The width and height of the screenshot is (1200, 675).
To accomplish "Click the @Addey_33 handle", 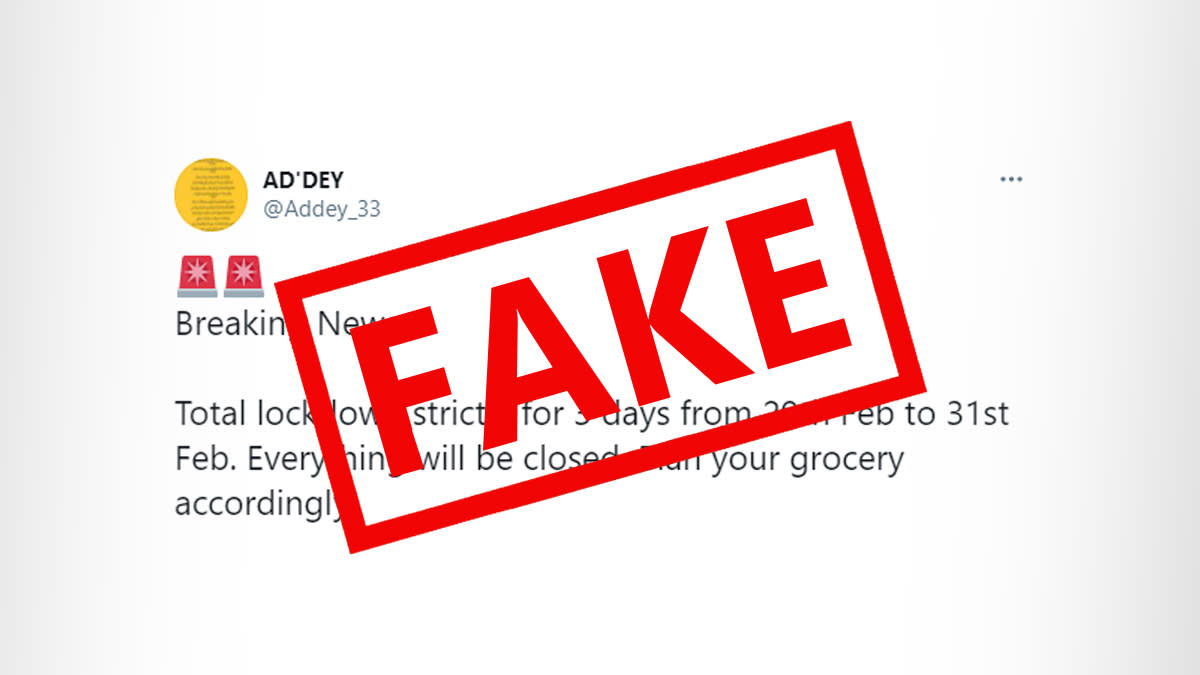I will click(x=321, y=209).
